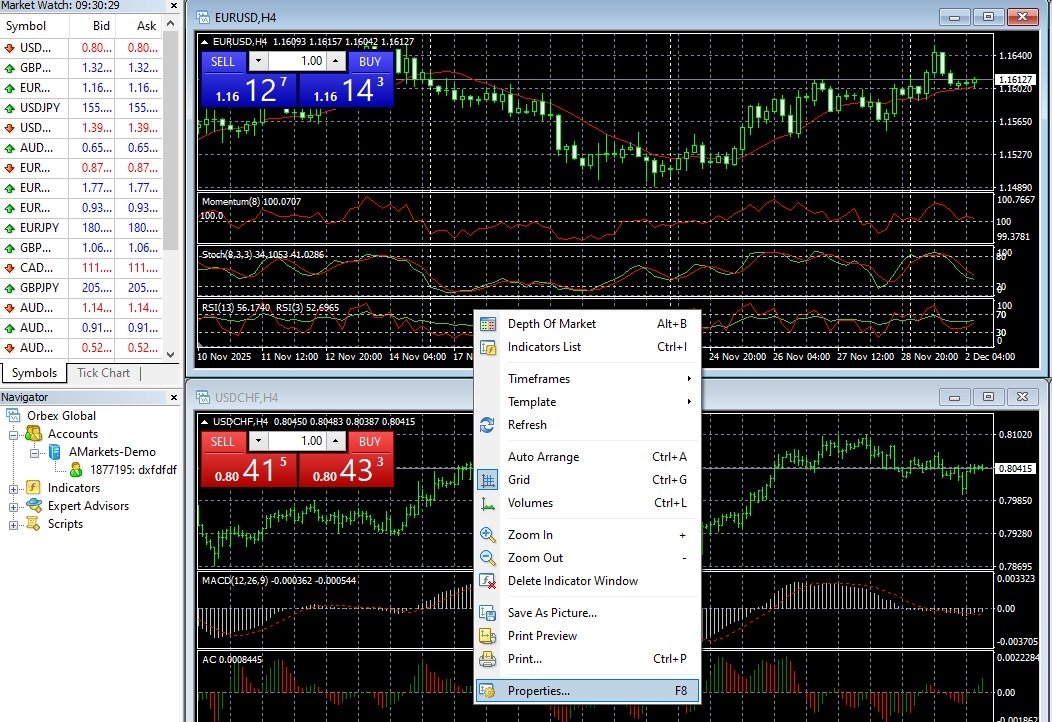Collapse EURUSD one-click trading panel triangle
The width and height of the screenshot is (1052, 722).
pyautogui.click(x=205, y=41)
